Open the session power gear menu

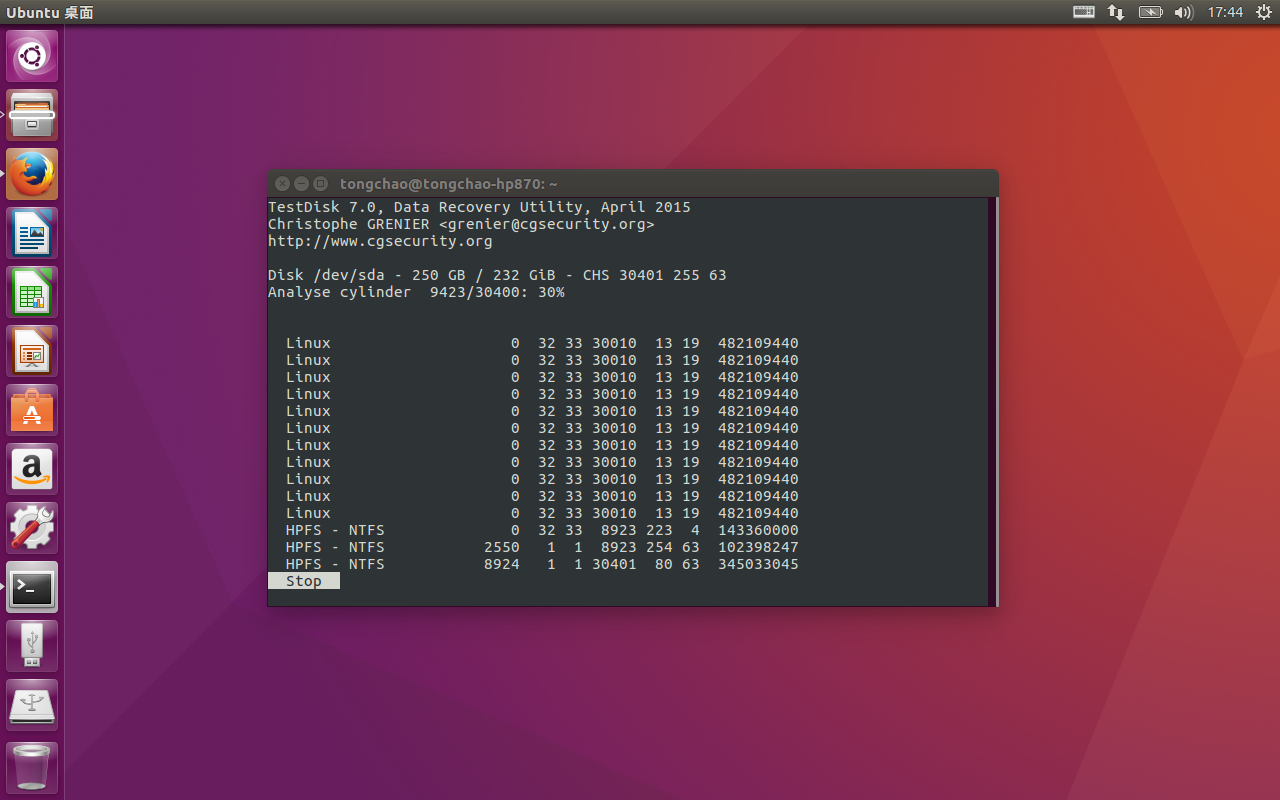click(x=1263, y=12)
